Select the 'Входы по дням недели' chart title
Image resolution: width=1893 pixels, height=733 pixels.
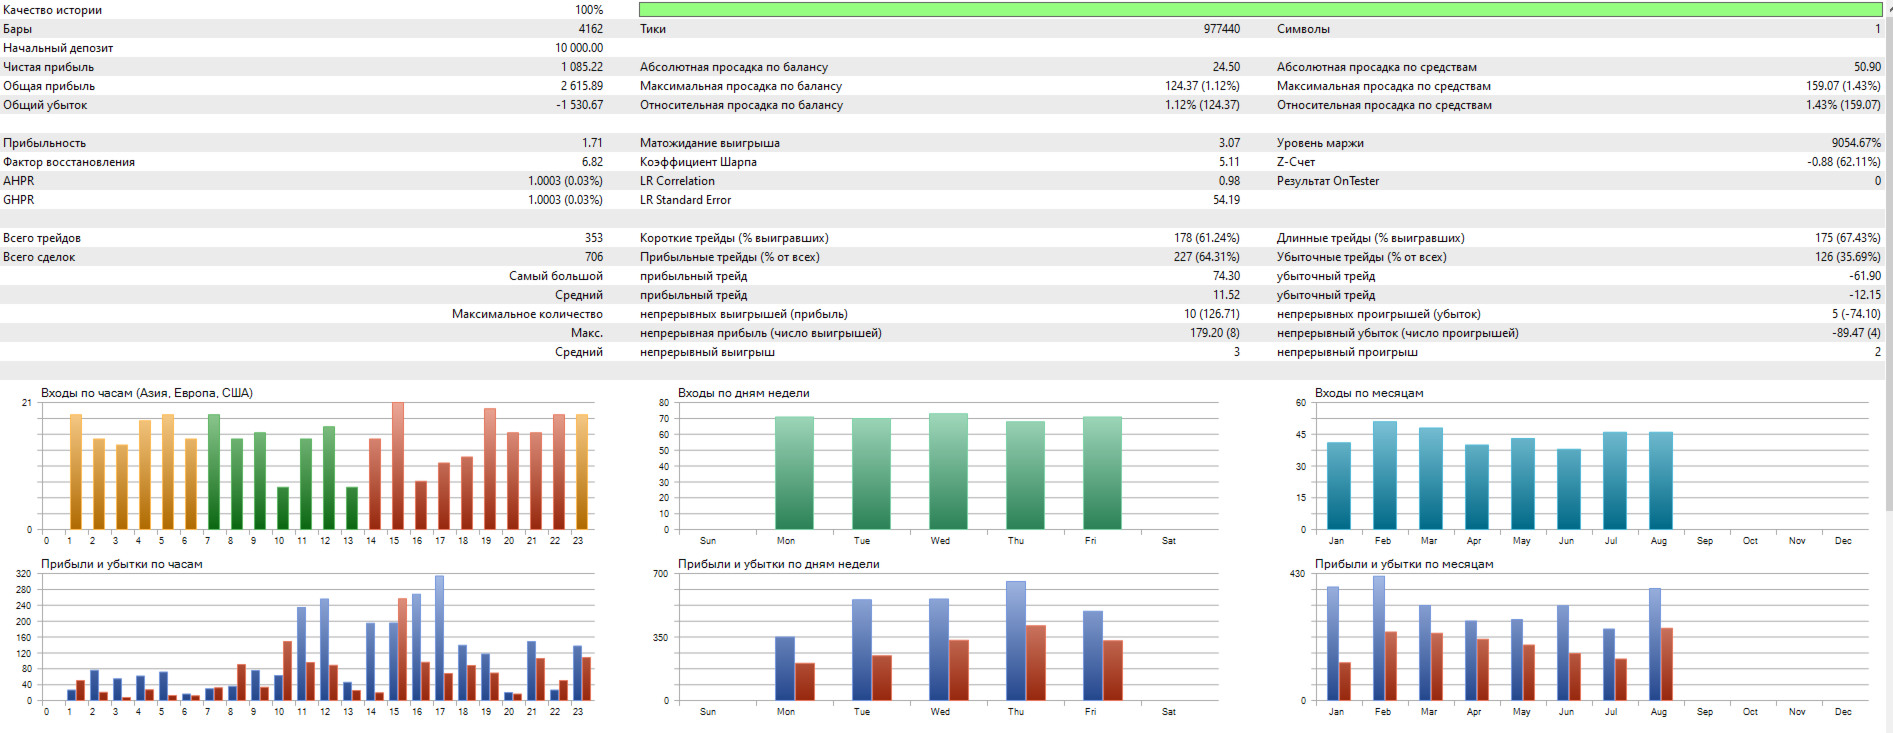click(744, 393)
